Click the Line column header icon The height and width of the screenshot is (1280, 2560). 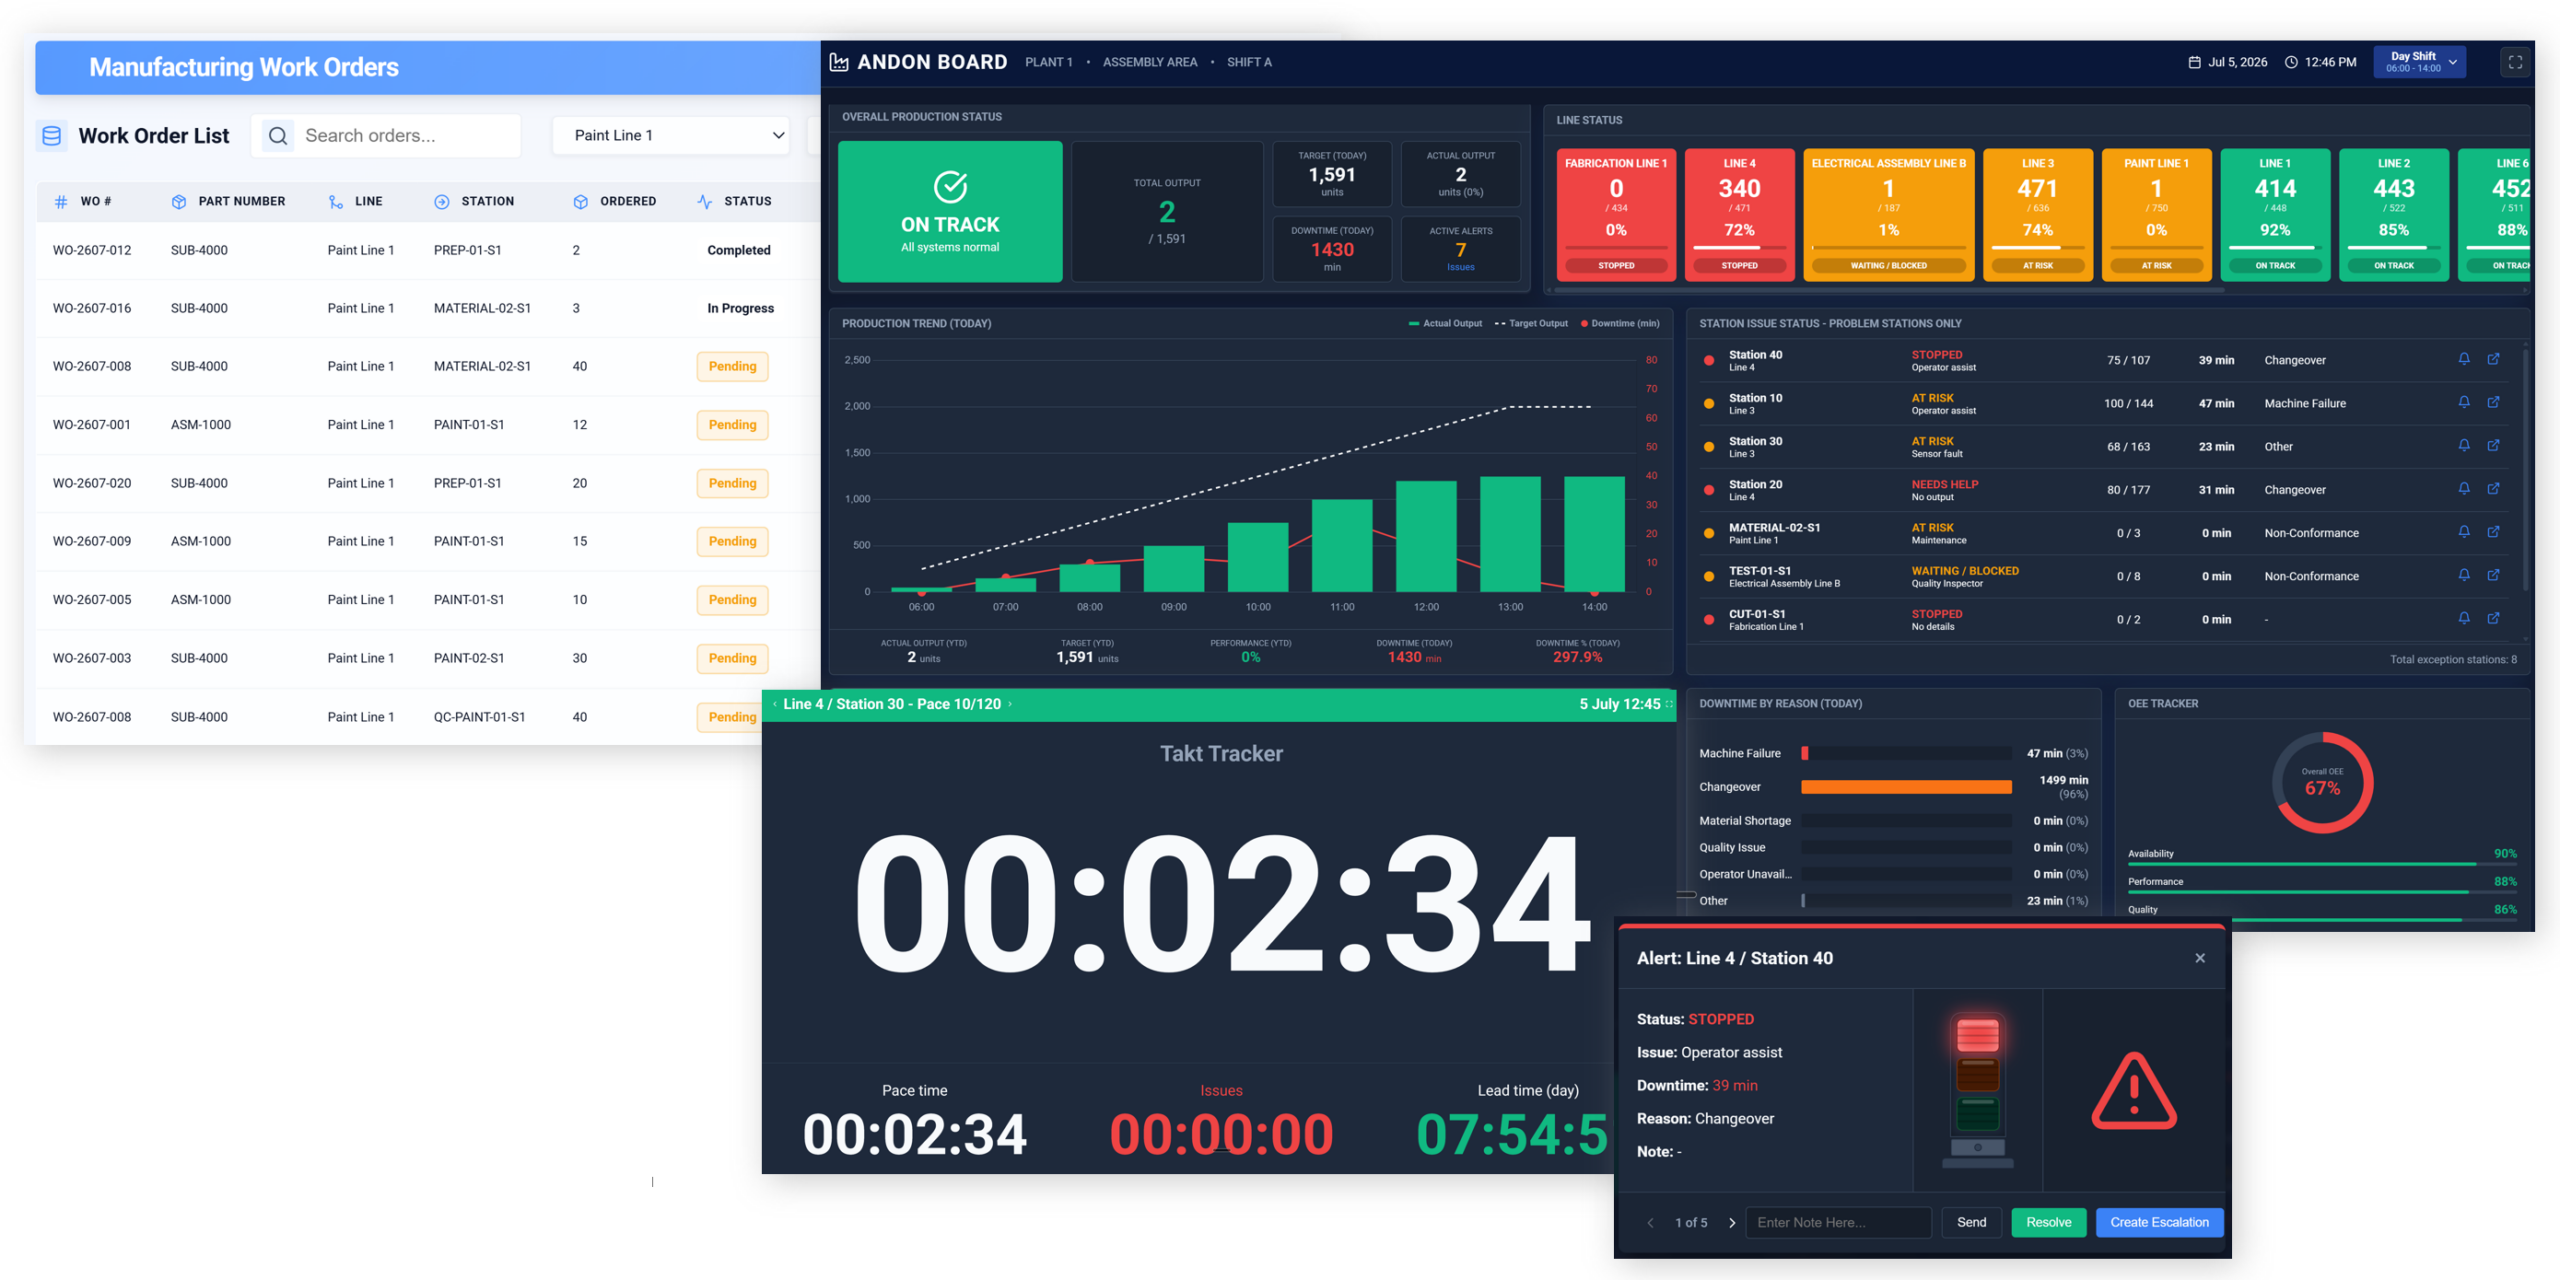click(336, 201)
